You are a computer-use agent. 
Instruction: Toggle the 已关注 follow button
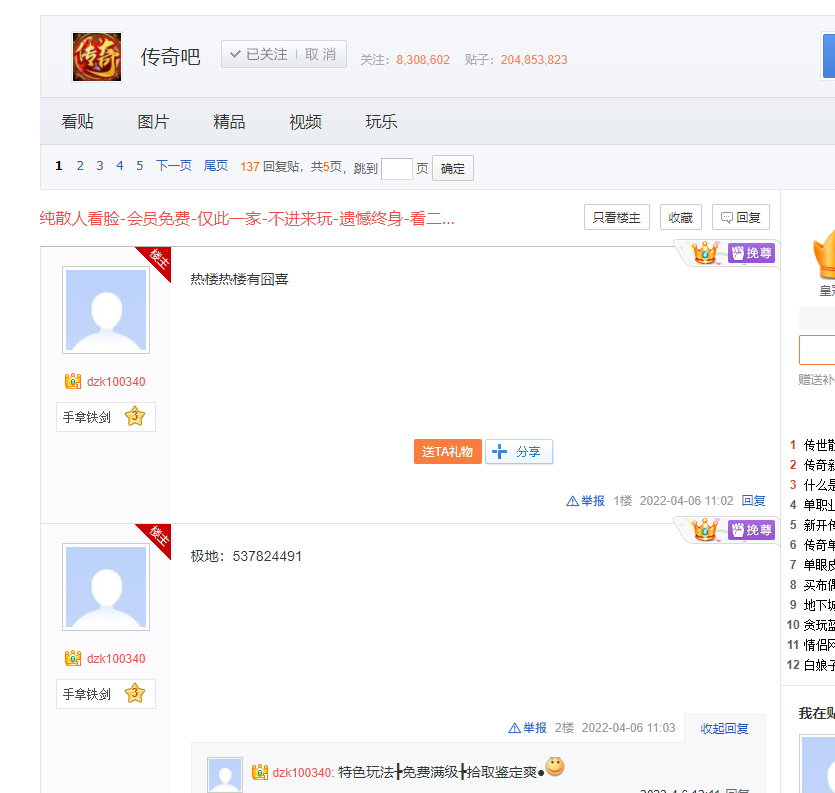click(x=259, y=55)
